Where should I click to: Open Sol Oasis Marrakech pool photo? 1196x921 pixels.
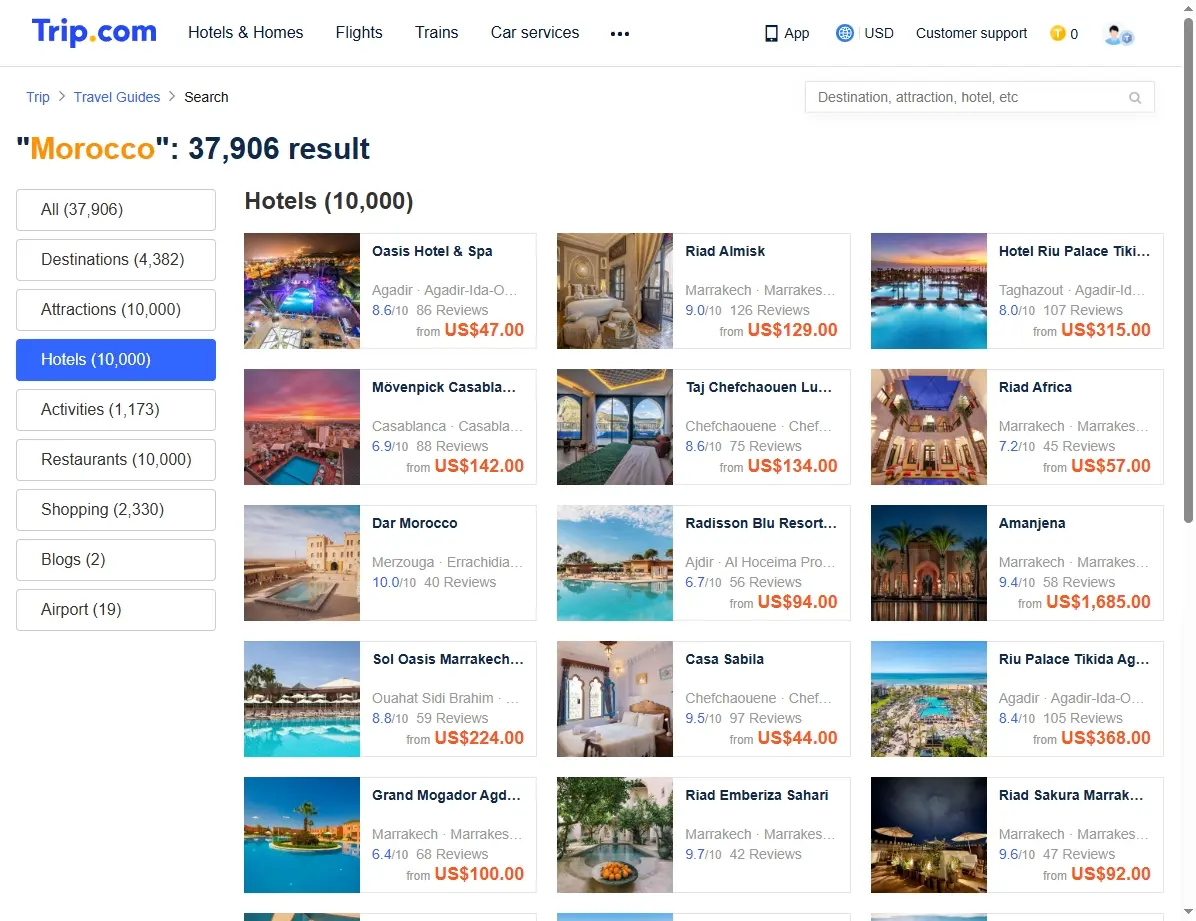click(x=302, y=698)
